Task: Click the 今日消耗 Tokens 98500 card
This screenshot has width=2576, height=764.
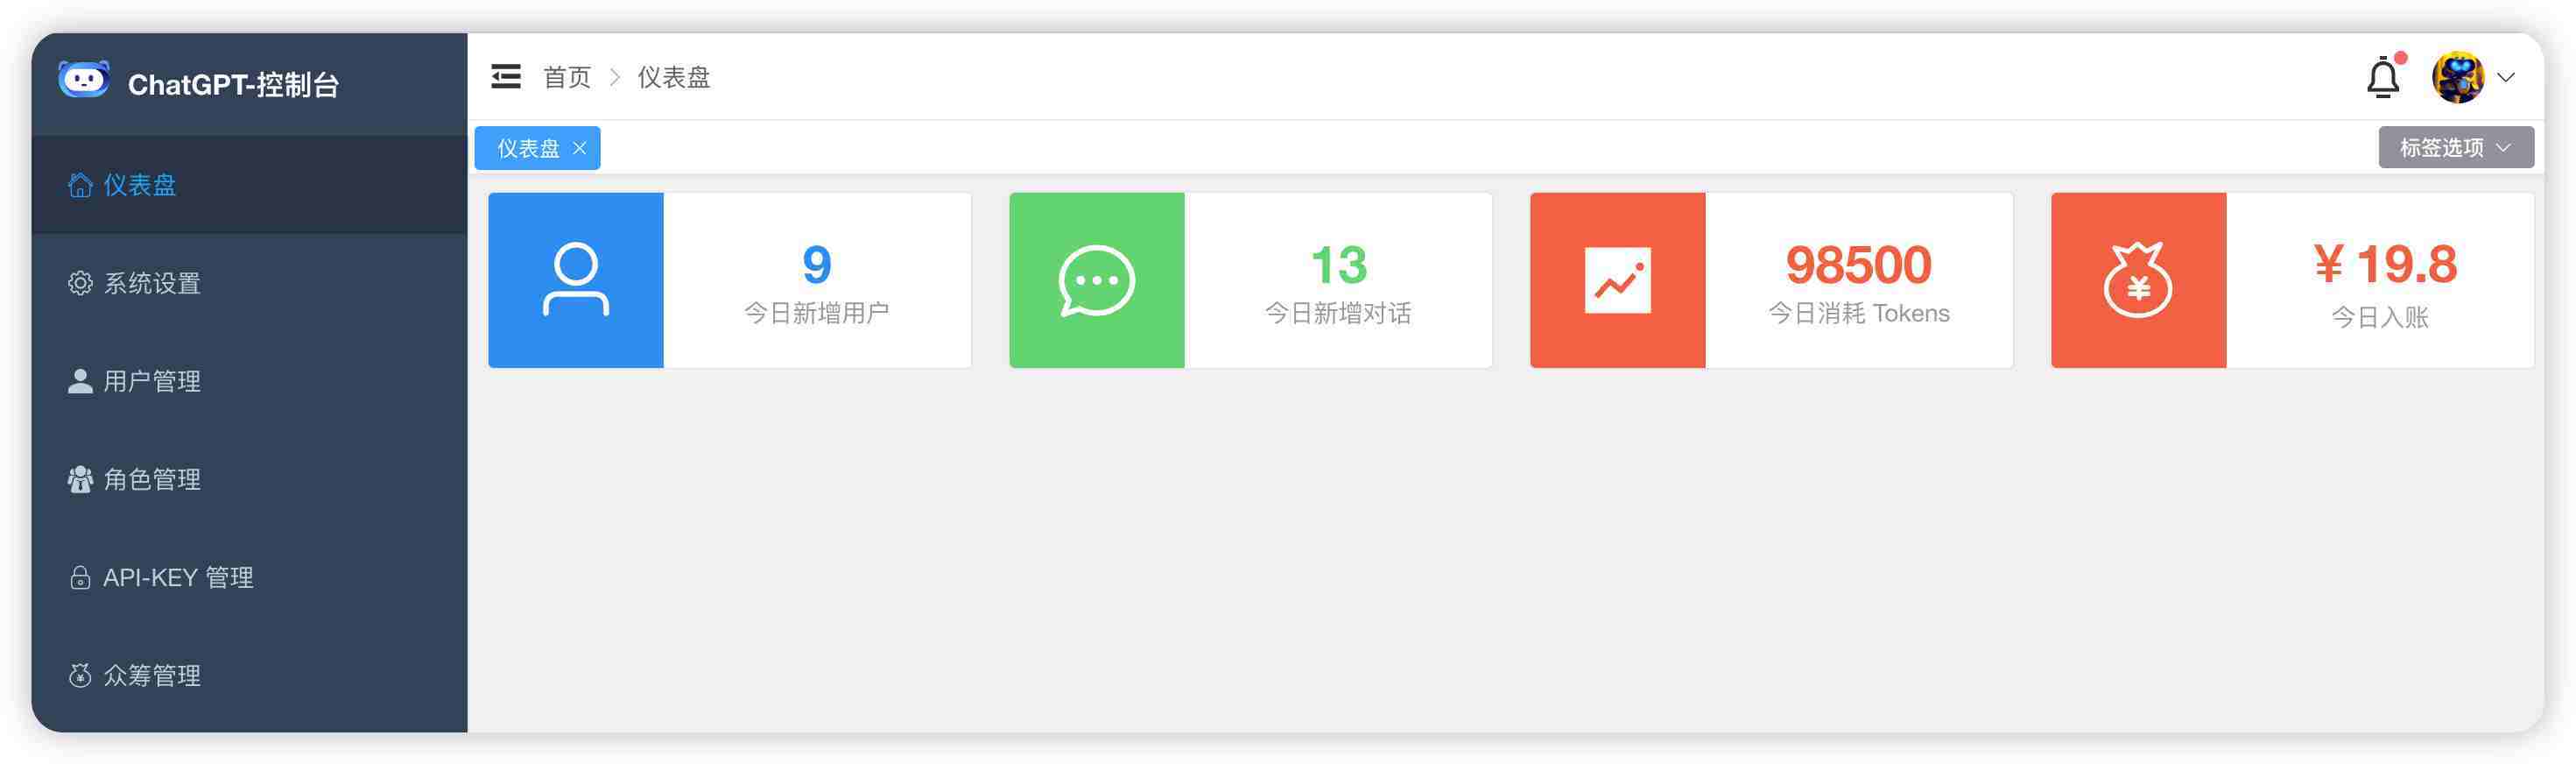Action: pos(1771,280)
